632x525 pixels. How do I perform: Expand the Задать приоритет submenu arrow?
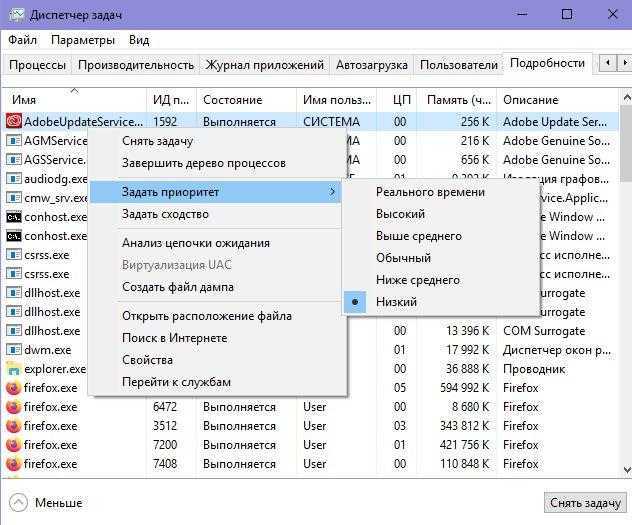(333, 192)
